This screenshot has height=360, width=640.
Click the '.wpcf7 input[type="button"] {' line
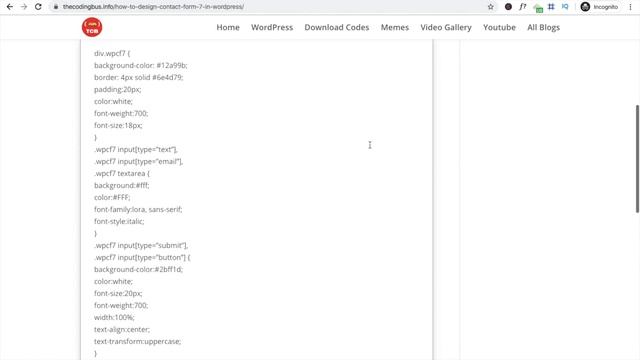click(142, 258)
